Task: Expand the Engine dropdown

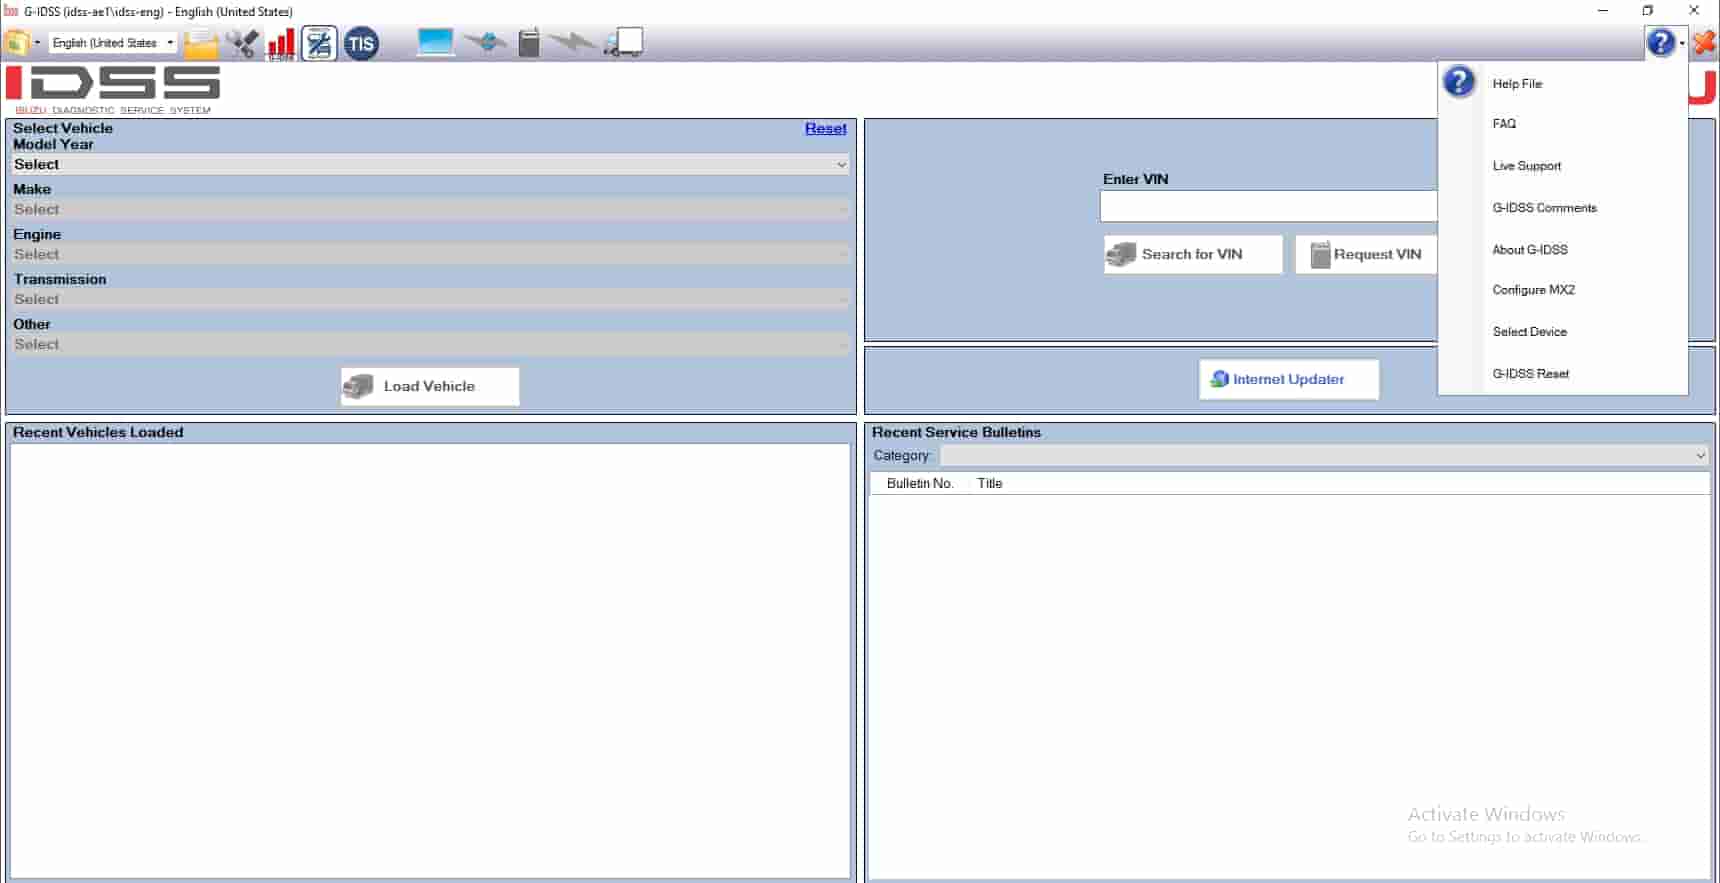Action: [431, 255]
